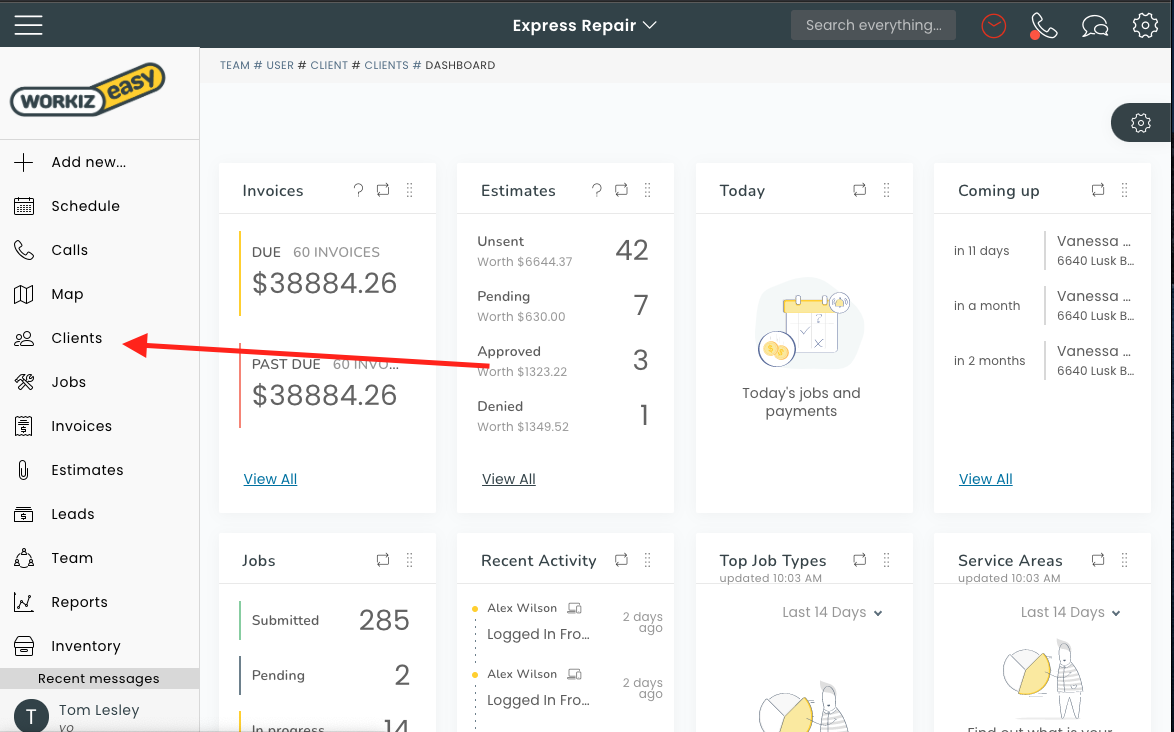This screenshot has width=1174, height=732.
Task: Refresh the Invoices widget
Action: tap(383, 190)
